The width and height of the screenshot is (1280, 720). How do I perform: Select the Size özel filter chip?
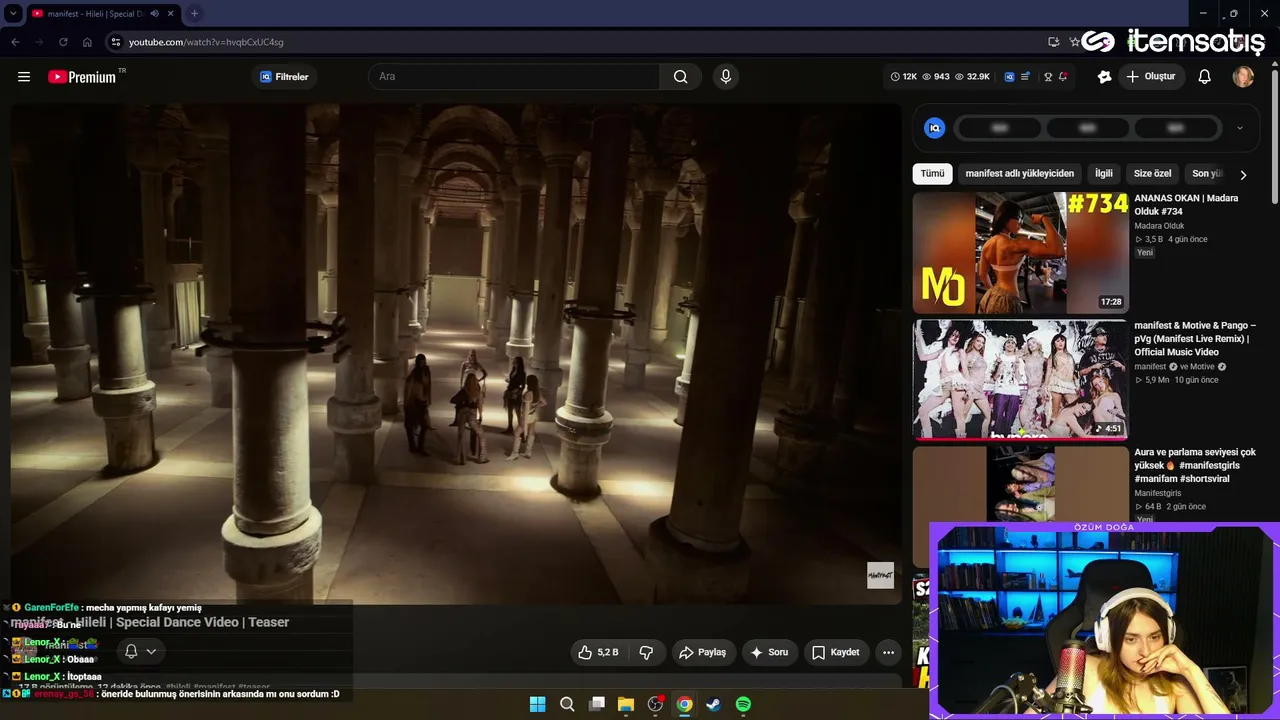[x=1152, y=173]
